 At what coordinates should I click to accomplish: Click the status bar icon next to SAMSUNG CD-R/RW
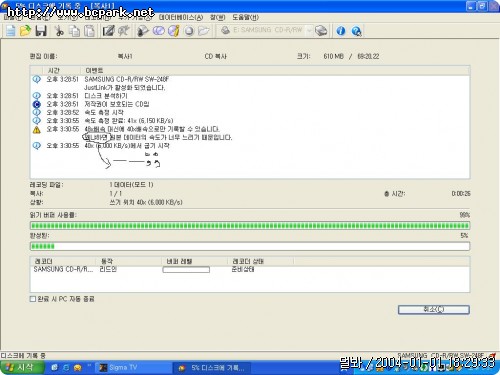click(492, 355)
